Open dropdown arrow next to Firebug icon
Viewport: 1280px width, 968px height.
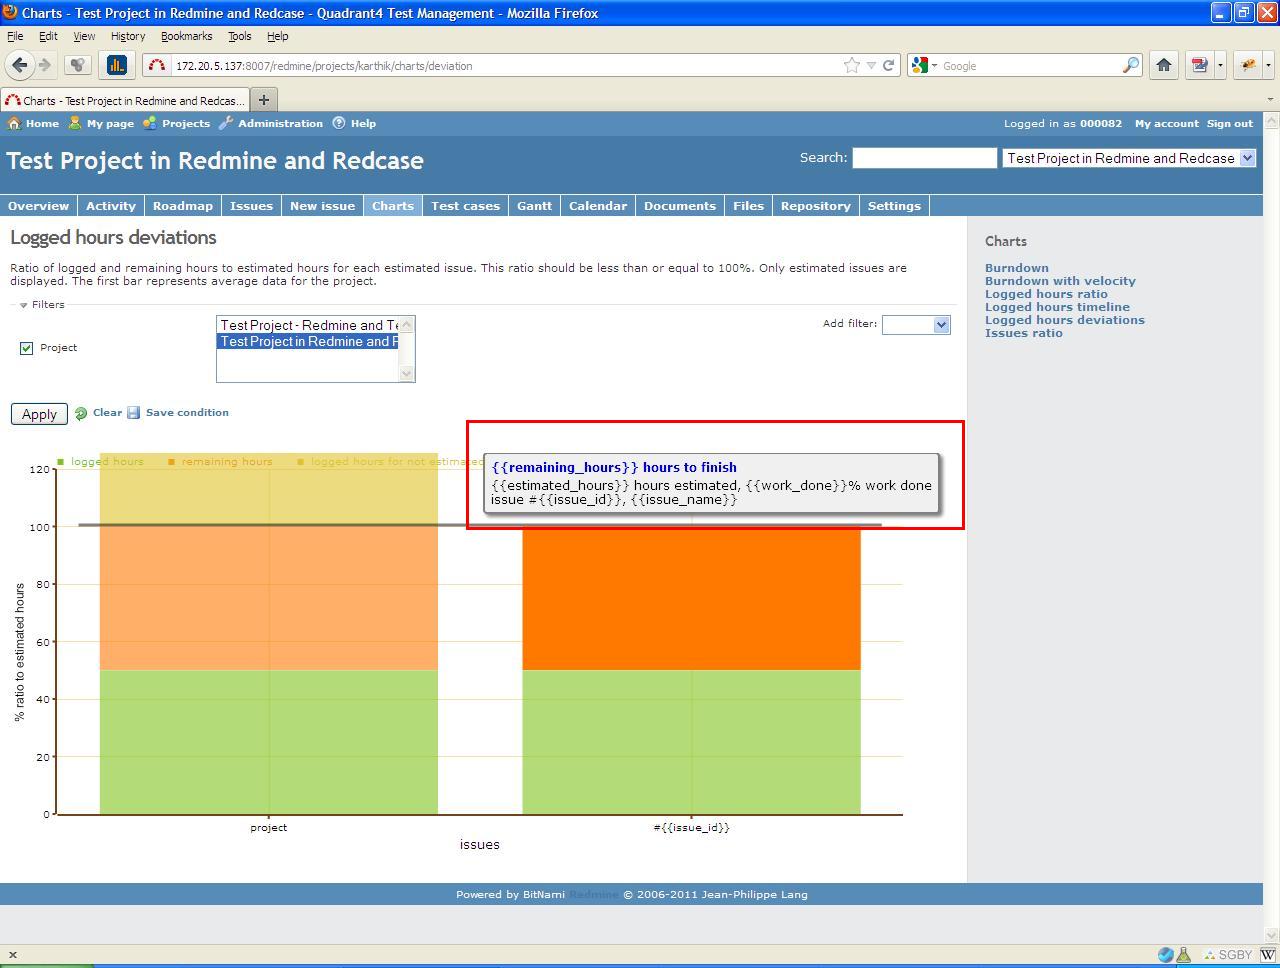tap(1268, 66)
